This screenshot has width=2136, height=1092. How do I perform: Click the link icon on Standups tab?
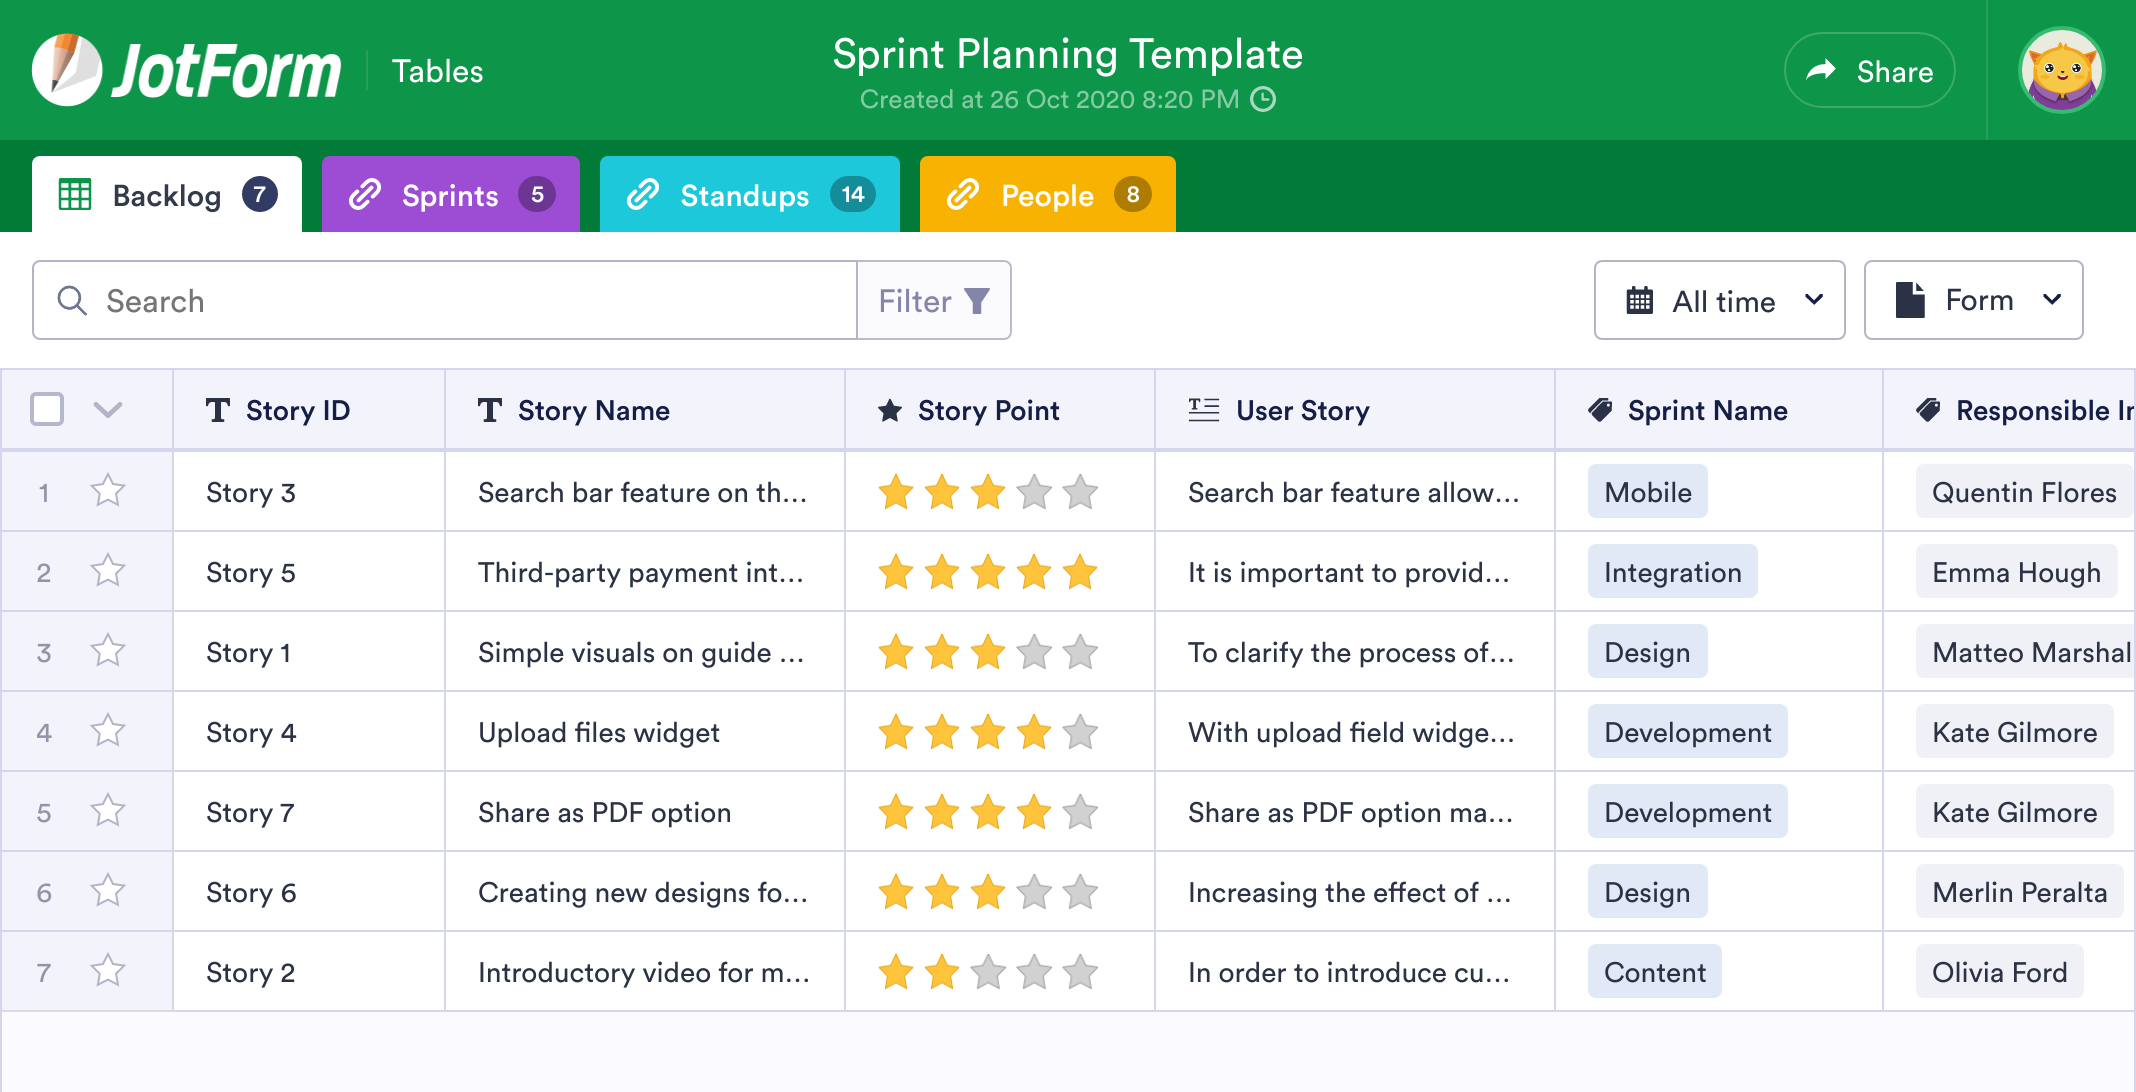[x=641, y=195]
